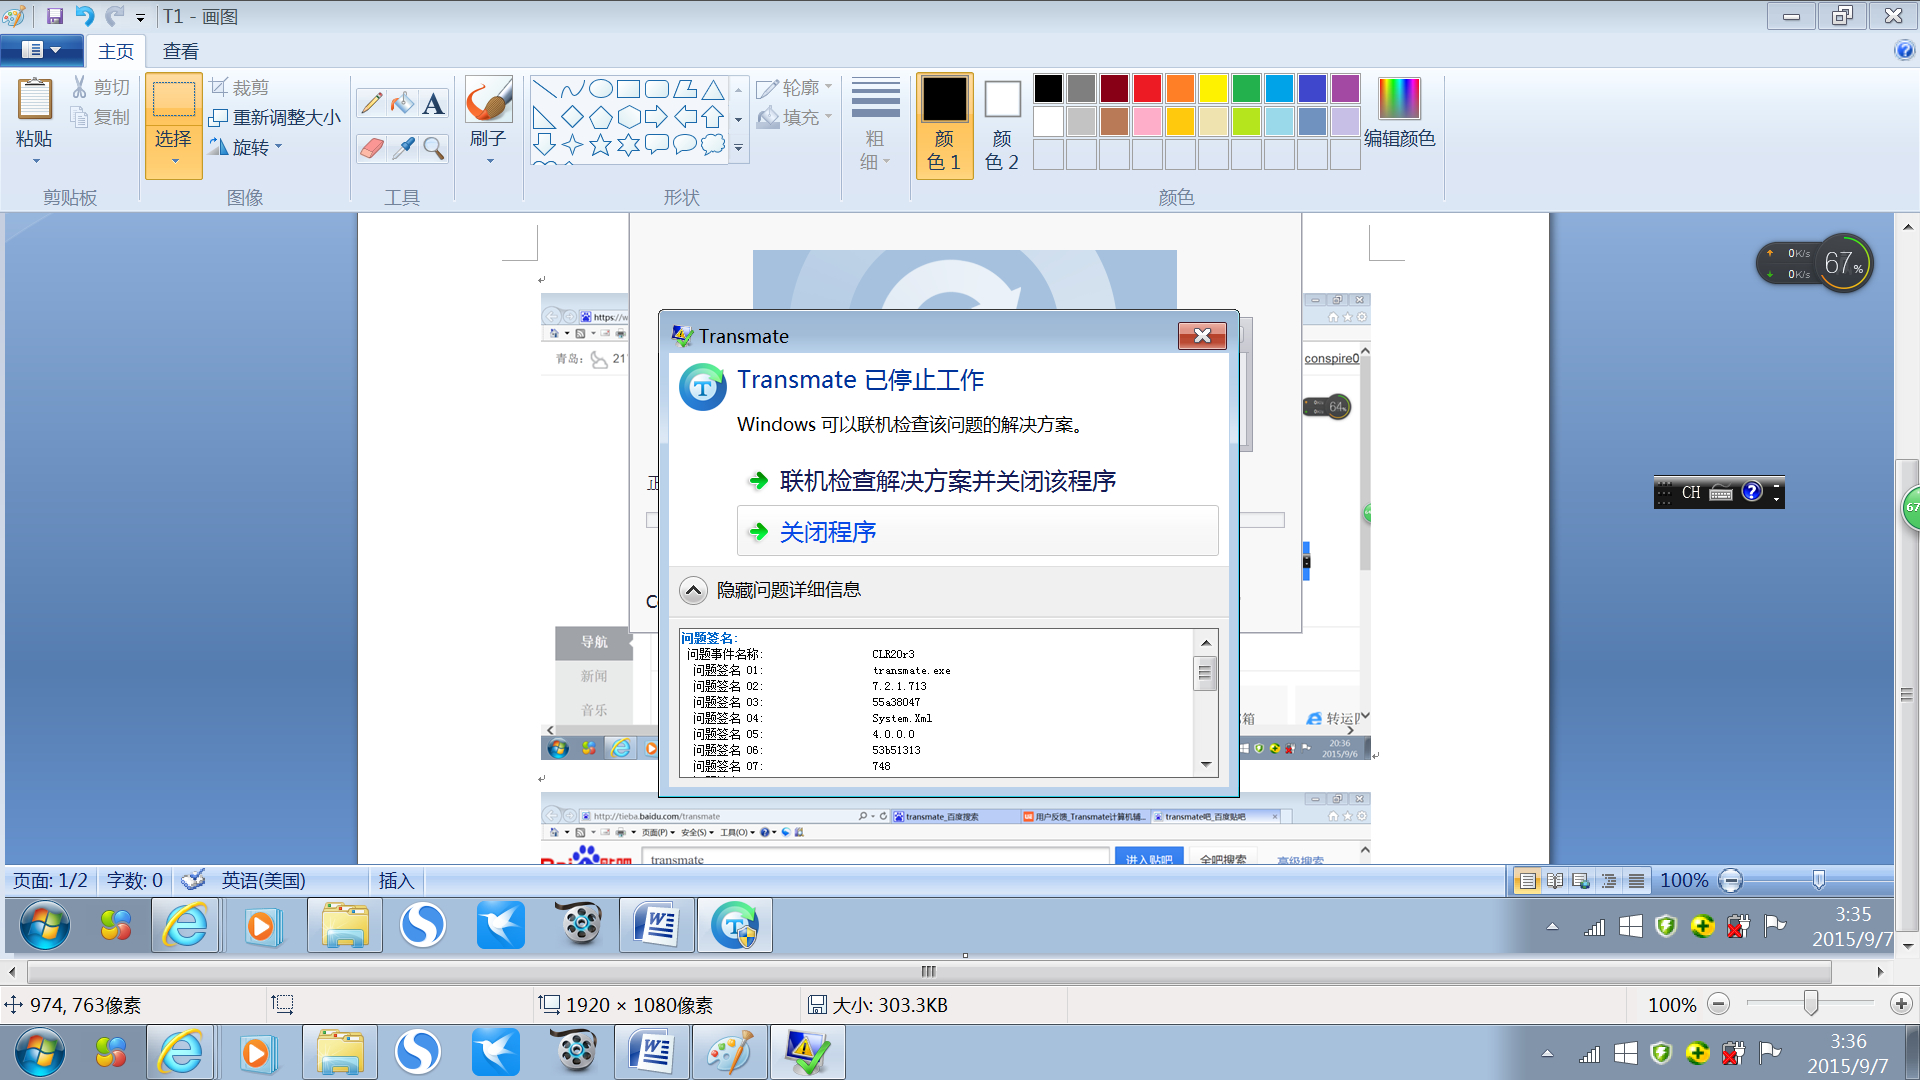
Task: Choose the Diamond shape
Action: (x=572, y=117)
